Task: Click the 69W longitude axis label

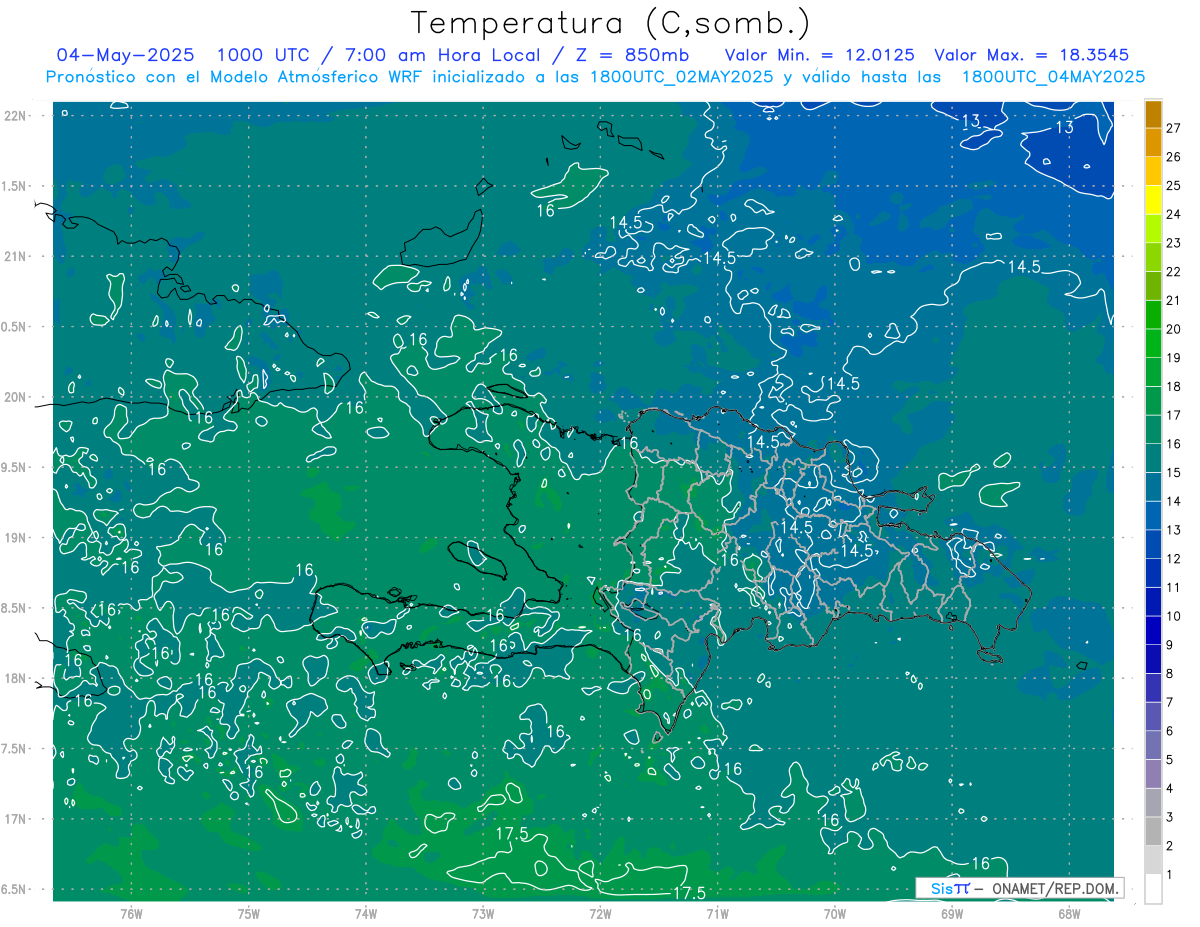Action: [x=952, y=913]
